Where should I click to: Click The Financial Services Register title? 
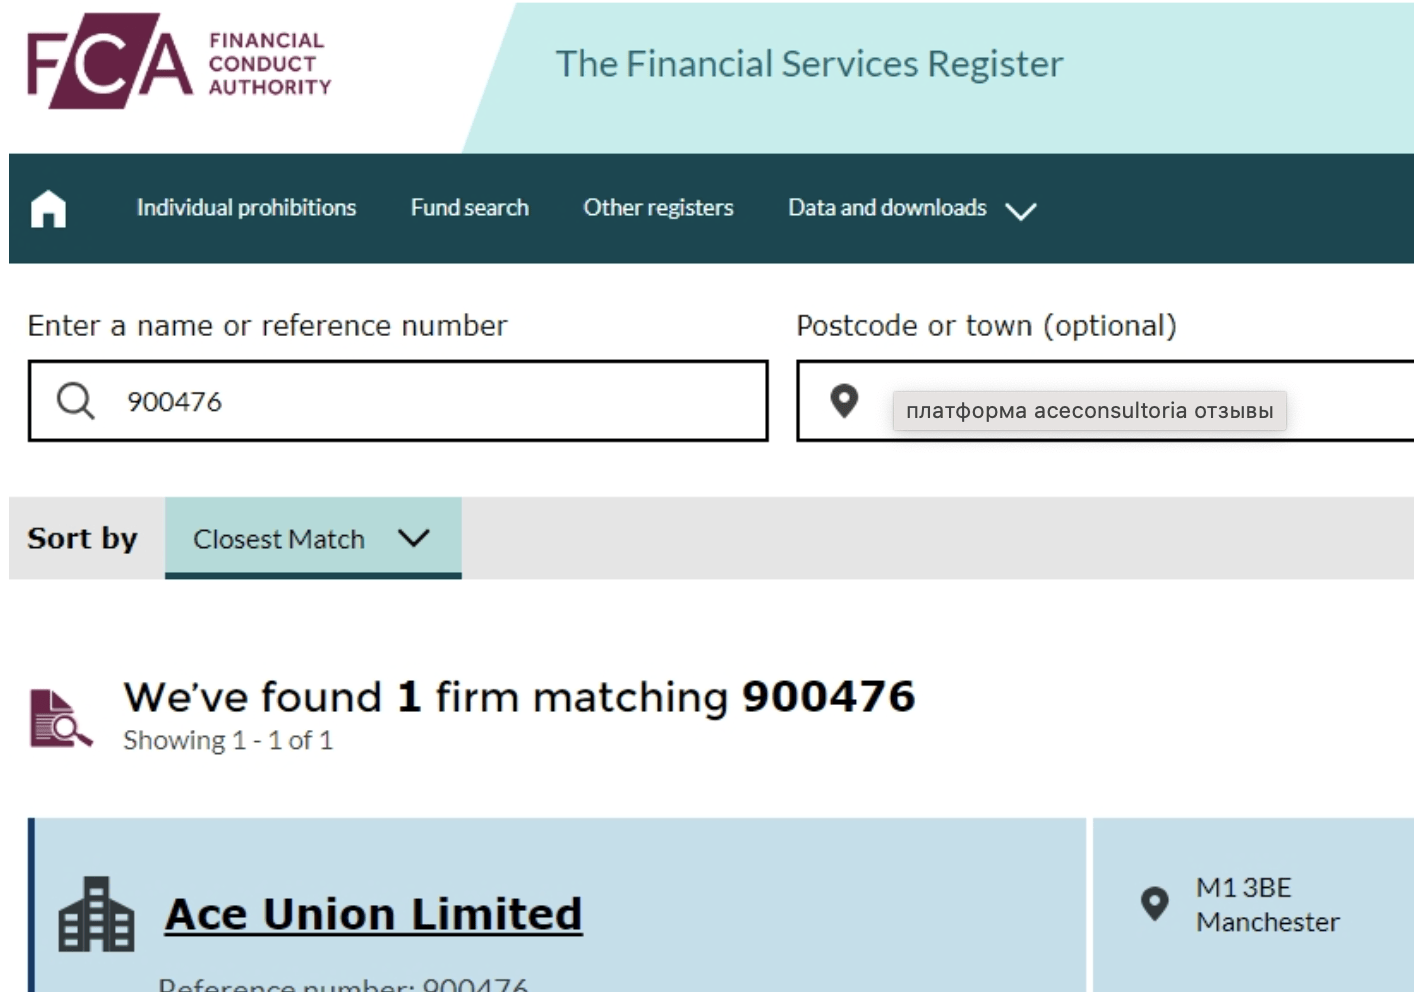tap(809, 64)
